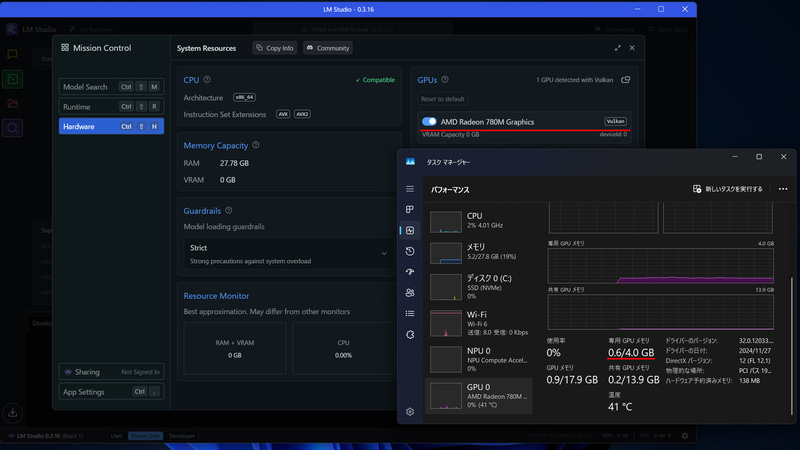Open Task Manager hamburger navigation menu

point(410,189)
